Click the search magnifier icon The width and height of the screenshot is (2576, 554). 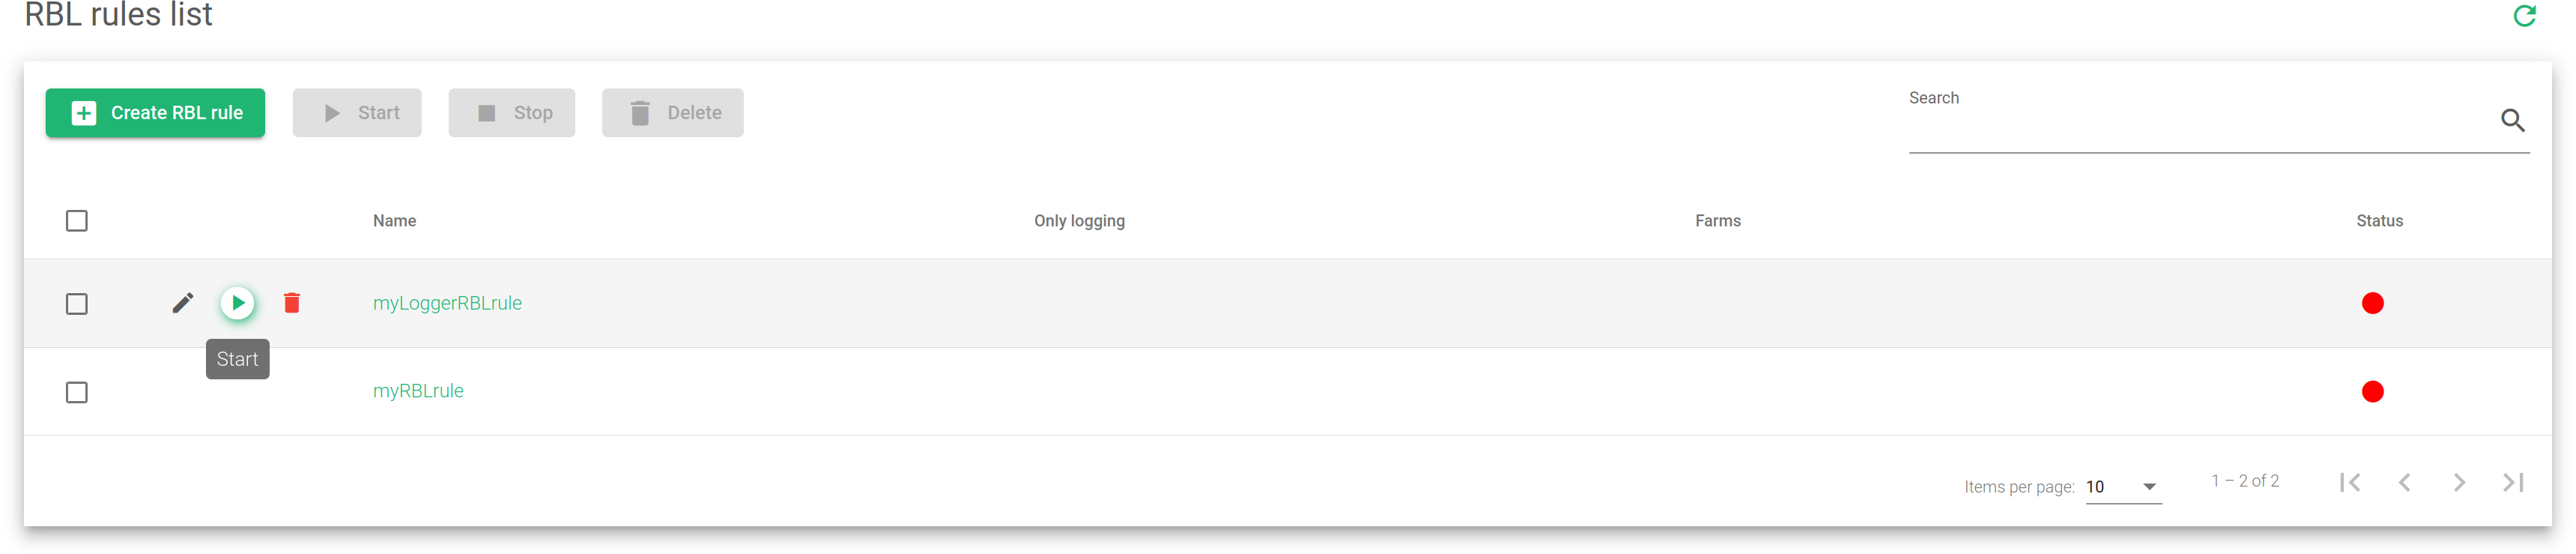tap(2512, 121)
